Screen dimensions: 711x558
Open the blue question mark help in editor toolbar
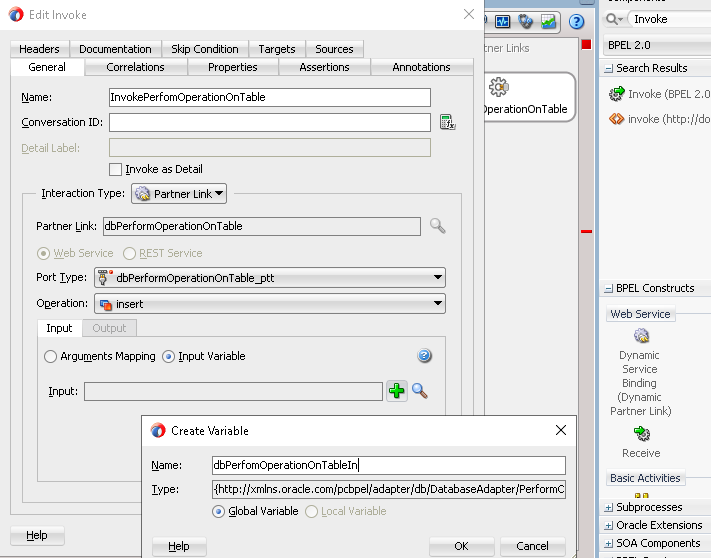[x=576, y=21]
